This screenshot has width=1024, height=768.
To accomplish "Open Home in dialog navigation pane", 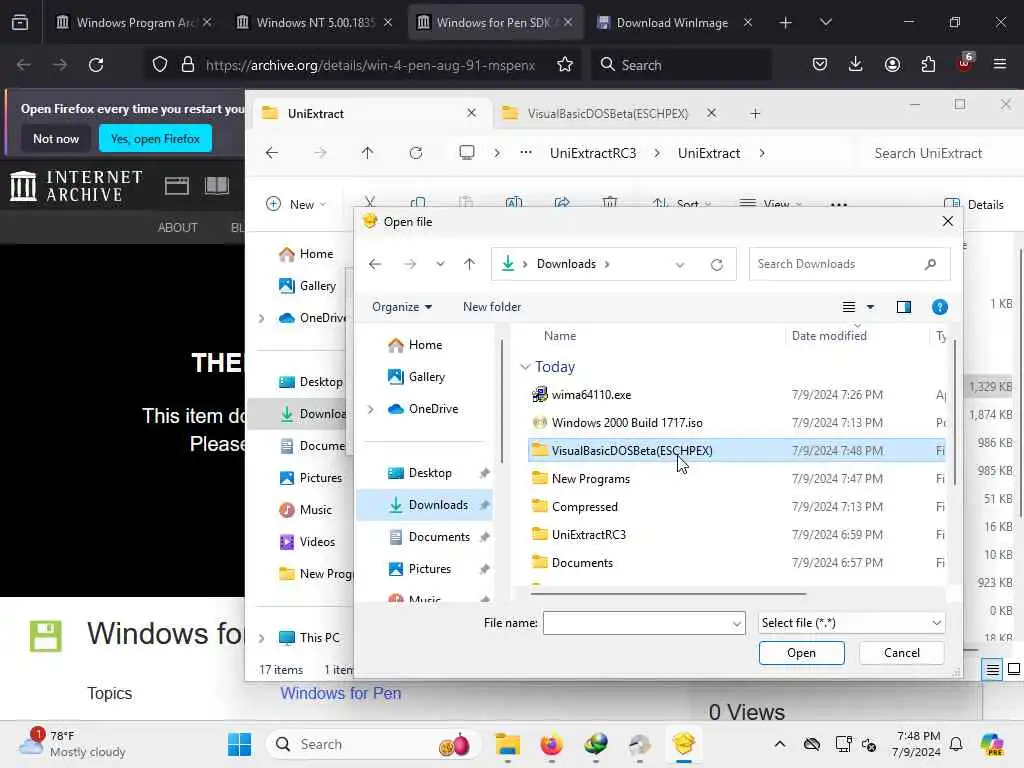I will tap(424, 345).
